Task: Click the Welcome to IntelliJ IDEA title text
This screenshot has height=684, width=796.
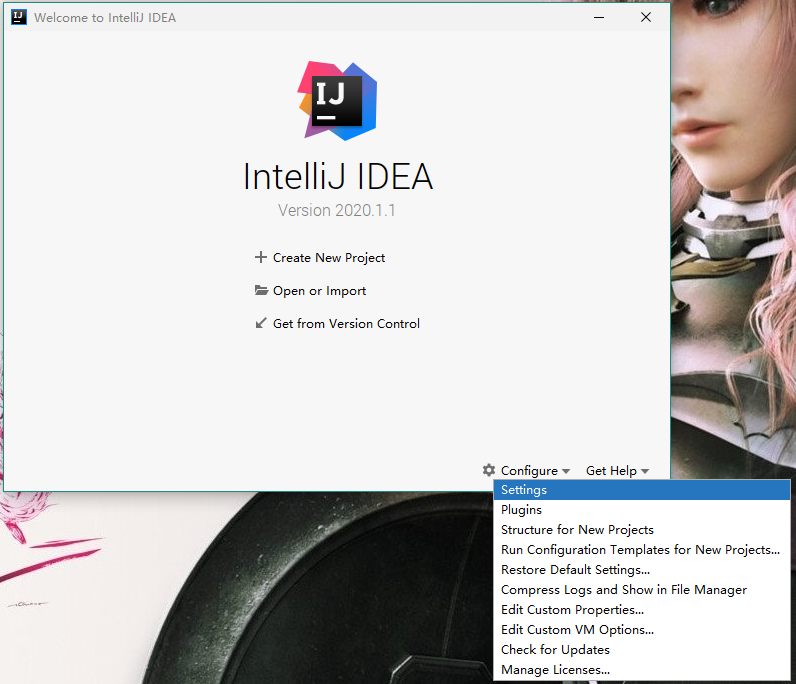Action: point(105,18)
